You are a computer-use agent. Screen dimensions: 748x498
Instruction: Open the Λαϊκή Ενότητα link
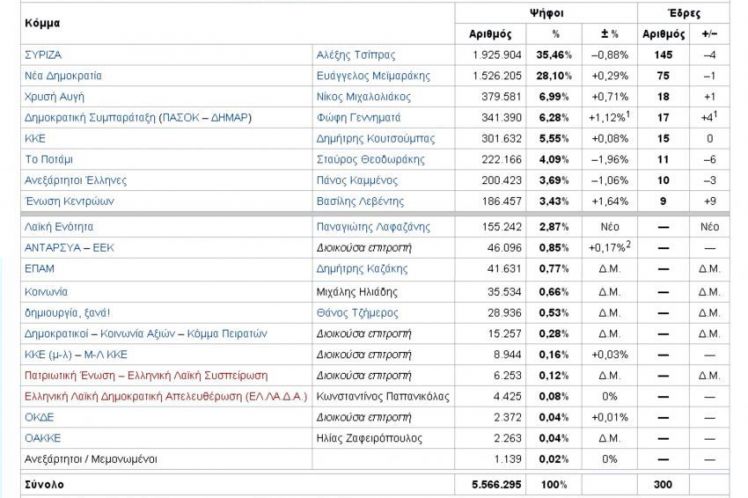[x=58, y=228]
